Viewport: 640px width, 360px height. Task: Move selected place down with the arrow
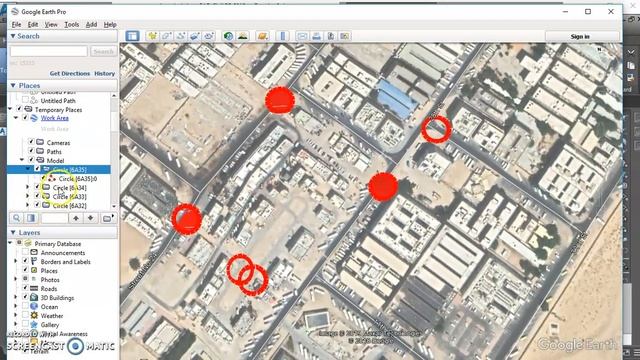[91, 218]
